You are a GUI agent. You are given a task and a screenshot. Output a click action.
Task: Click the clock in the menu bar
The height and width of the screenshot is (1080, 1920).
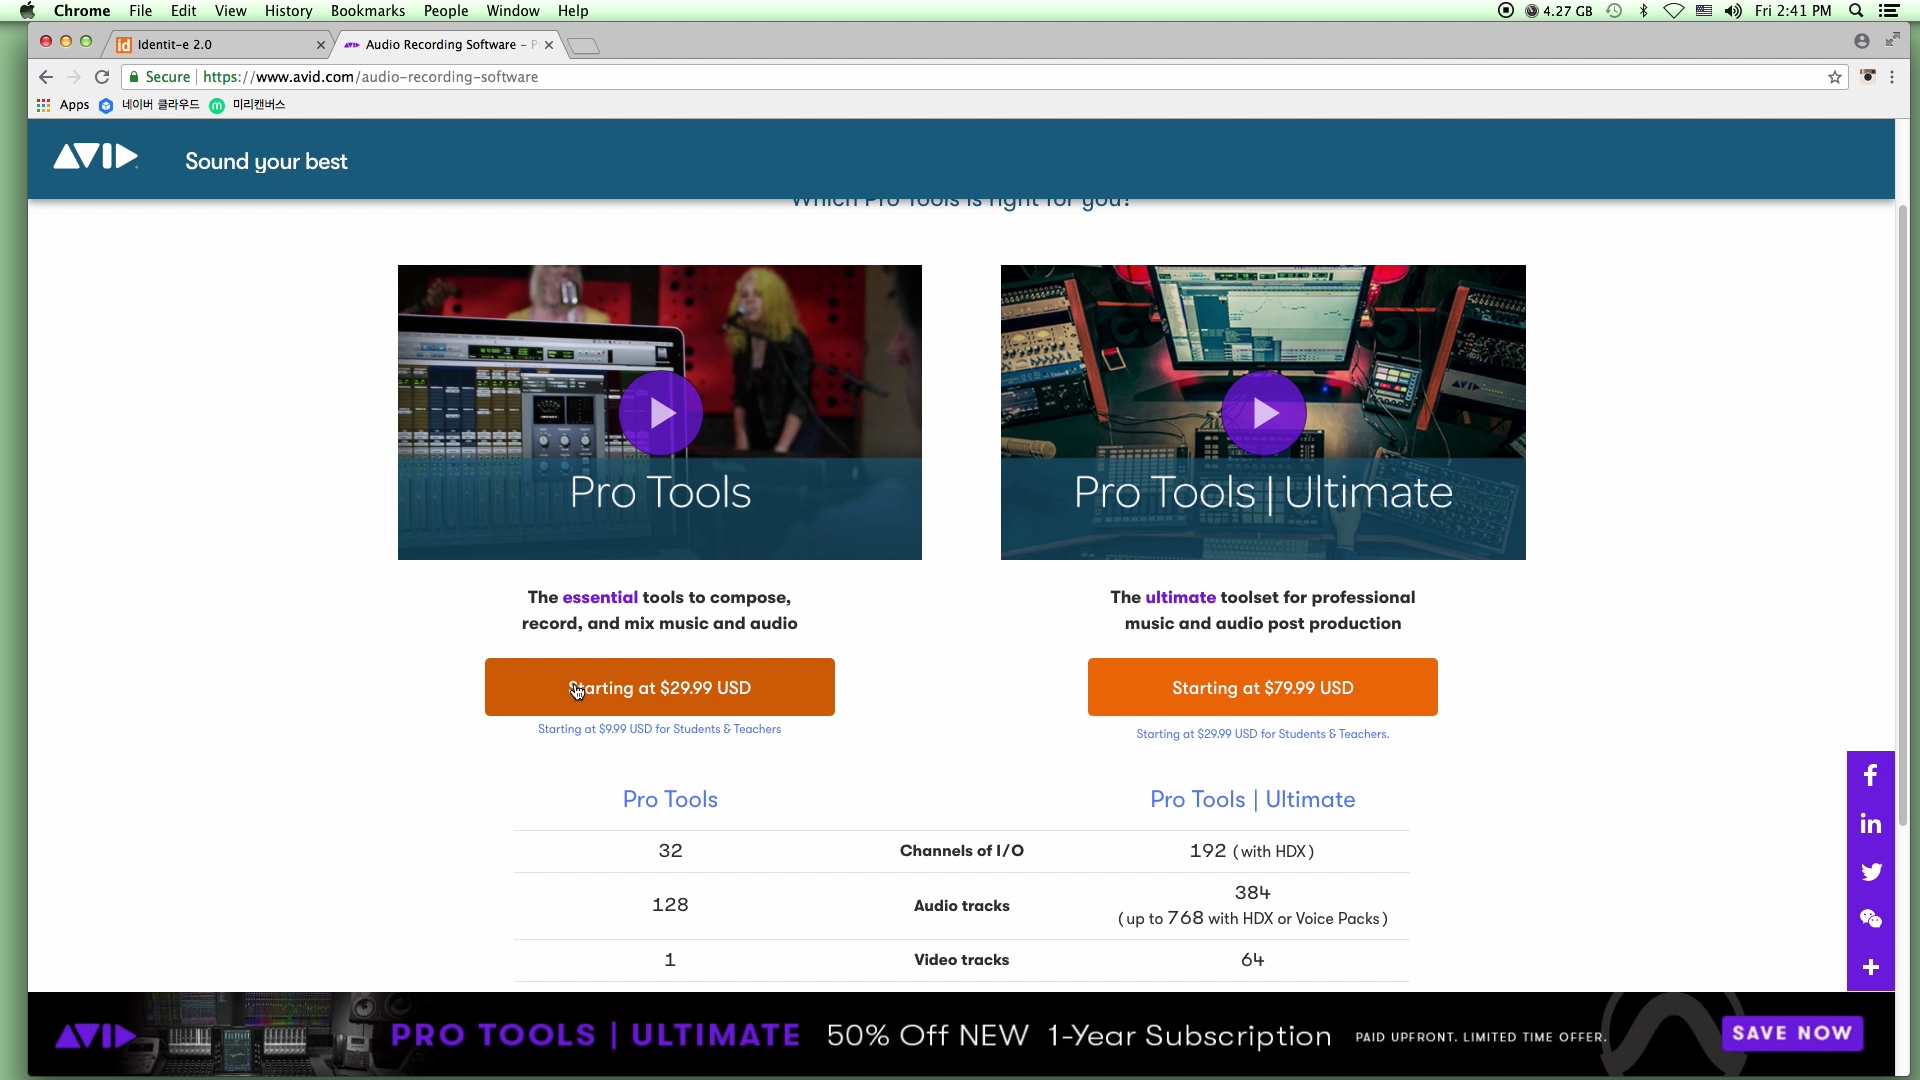pos(1793,11)
